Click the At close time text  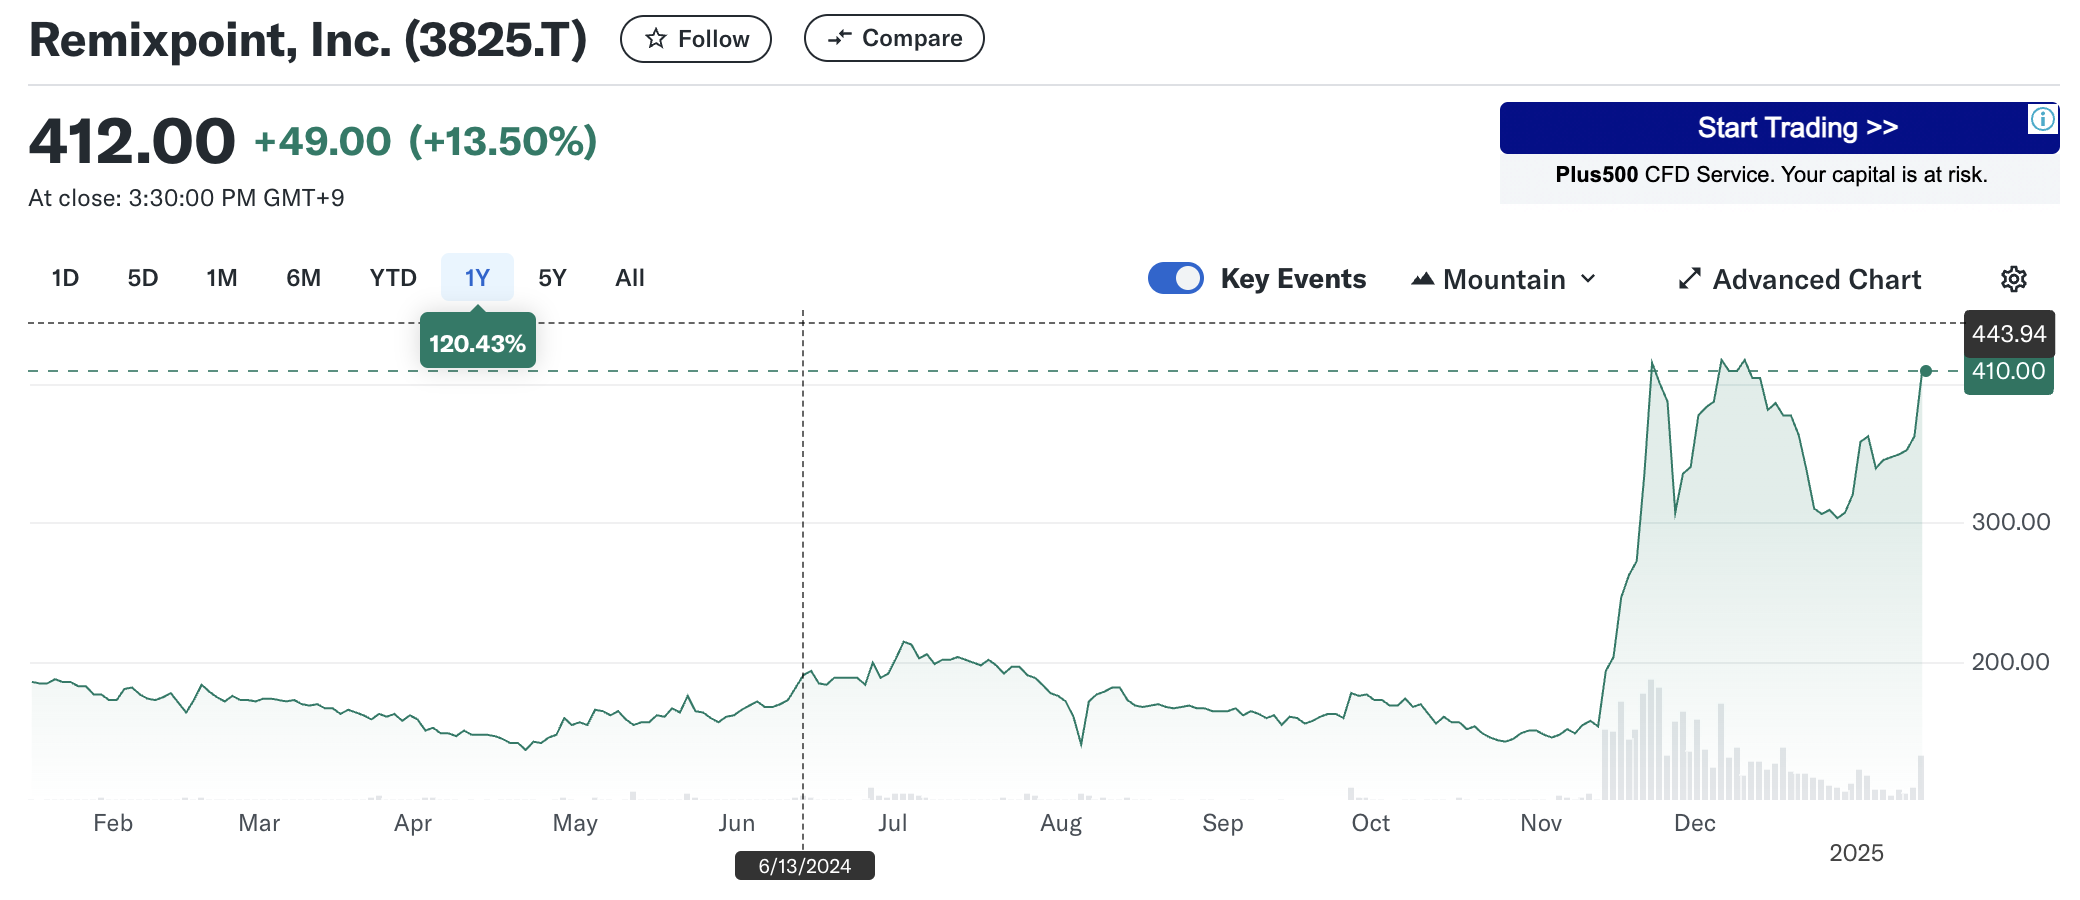pos(186,198)
